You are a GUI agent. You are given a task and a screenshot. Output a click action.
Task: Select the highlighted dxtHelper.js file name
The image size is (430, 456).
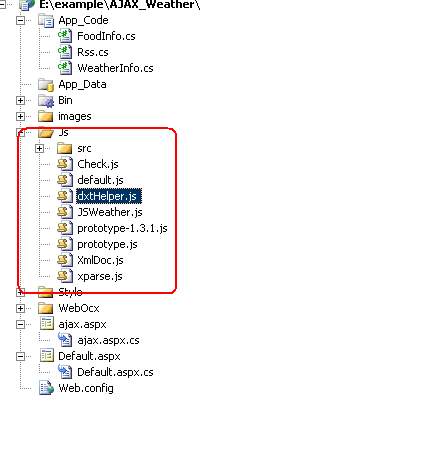[109, 196]
